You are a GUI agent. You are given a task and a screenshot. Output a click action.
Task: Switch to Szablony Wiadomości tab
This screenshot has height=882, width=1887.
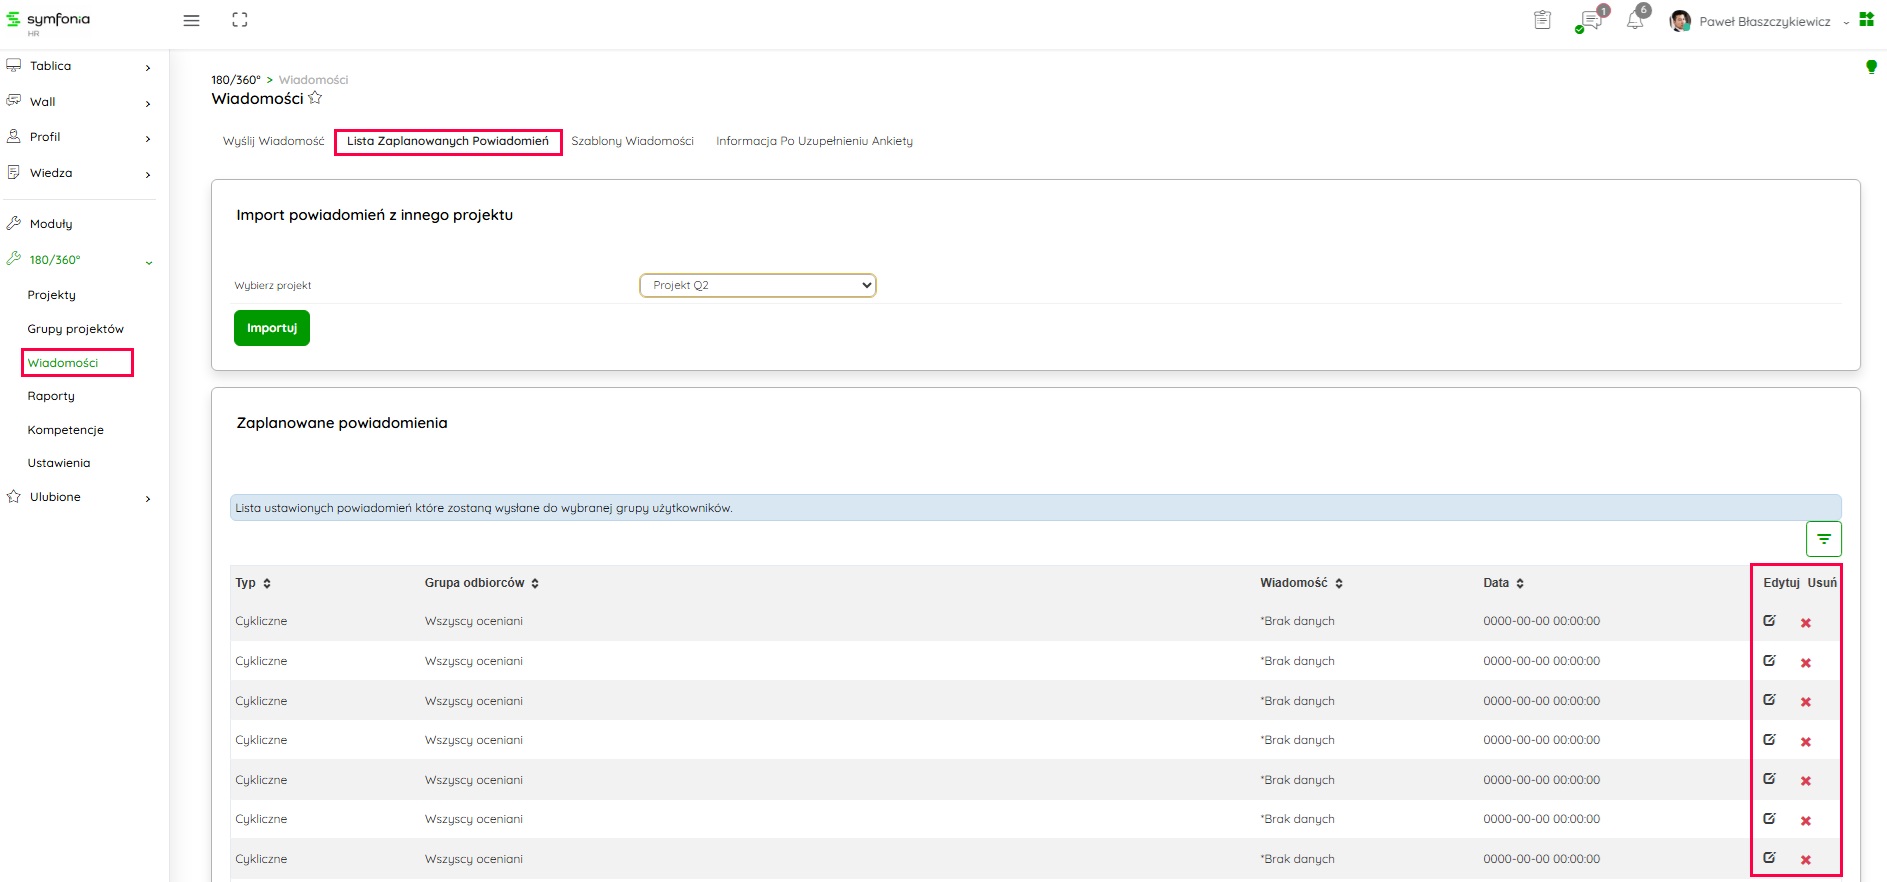(x=632, y=141)
